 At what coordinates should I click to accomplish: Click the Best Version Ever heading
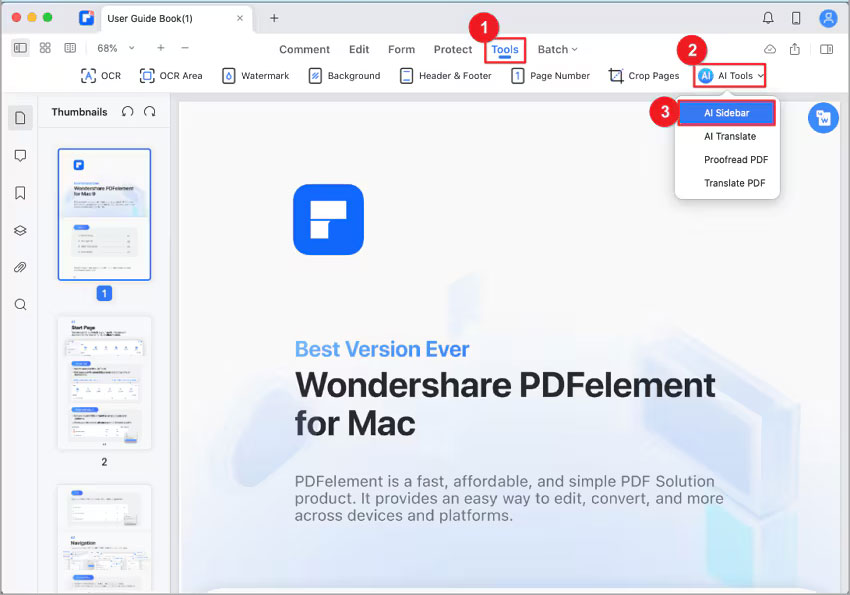point(382,350)
